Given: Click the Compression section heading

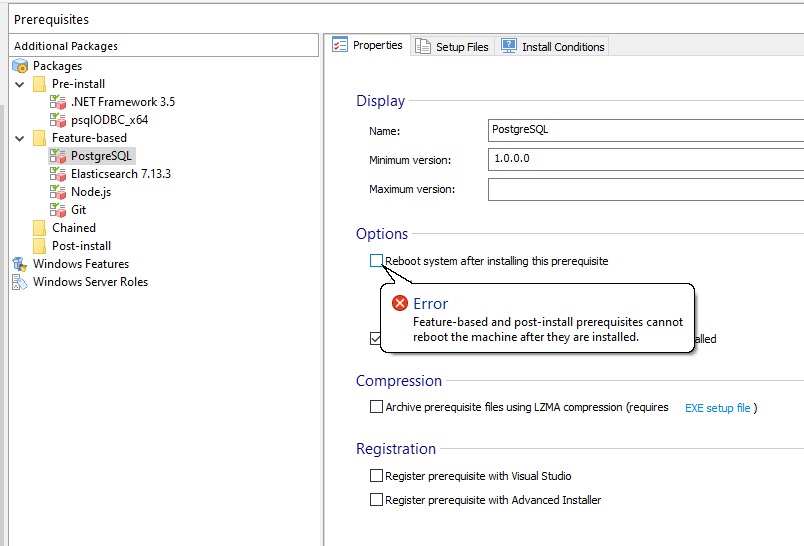Looking at the screenshot, I should (399, 380).
